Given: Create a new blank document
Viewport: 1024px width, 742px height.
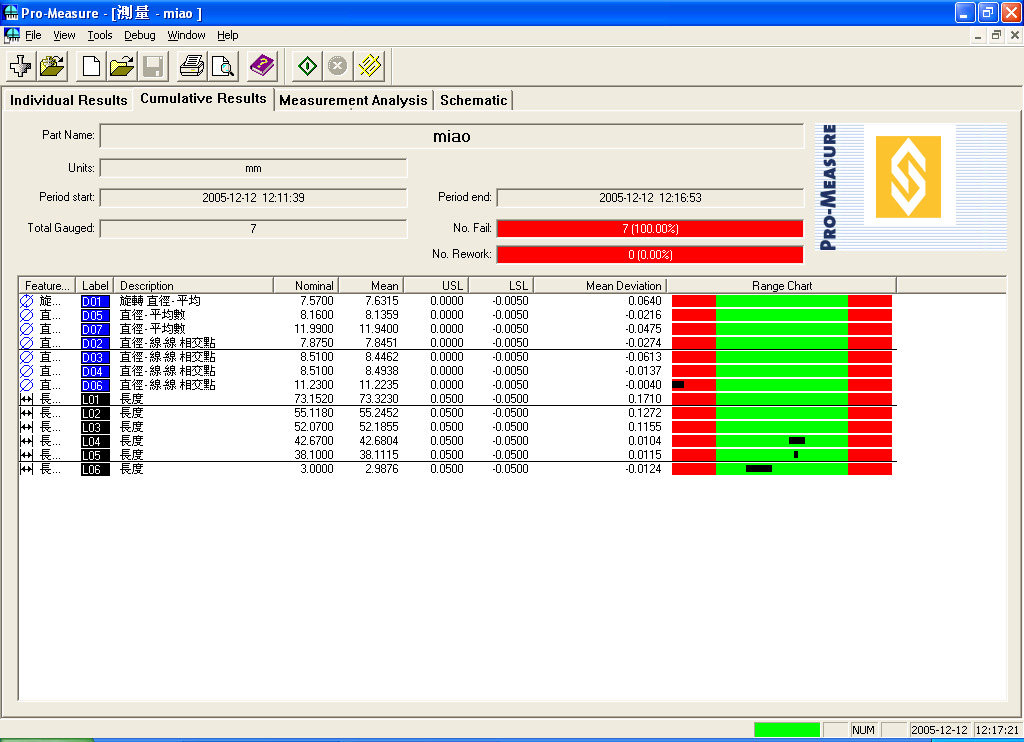Looking at the screenshot, I should [91, 67].
